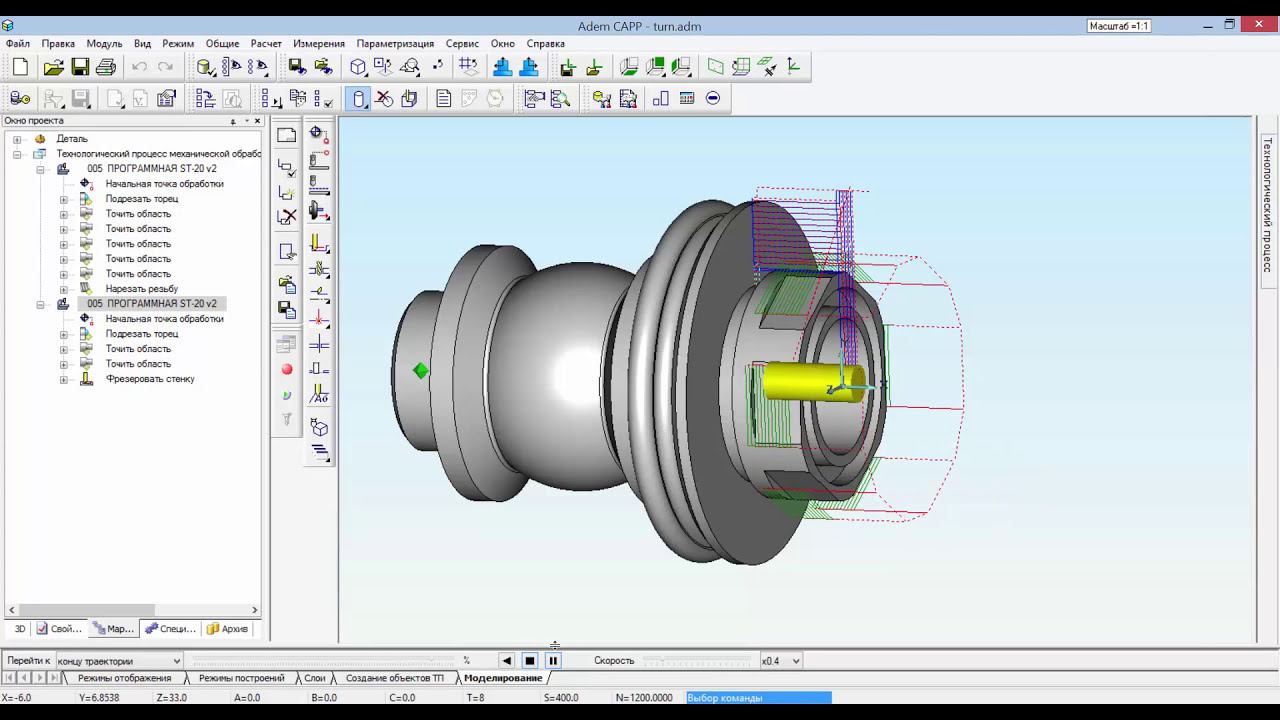Collapse the highlighted 005 ПРОГРАММНАЯ ST-20 v2 node
Viewport: 1280px width, 720px height.
tap(41, 304)
